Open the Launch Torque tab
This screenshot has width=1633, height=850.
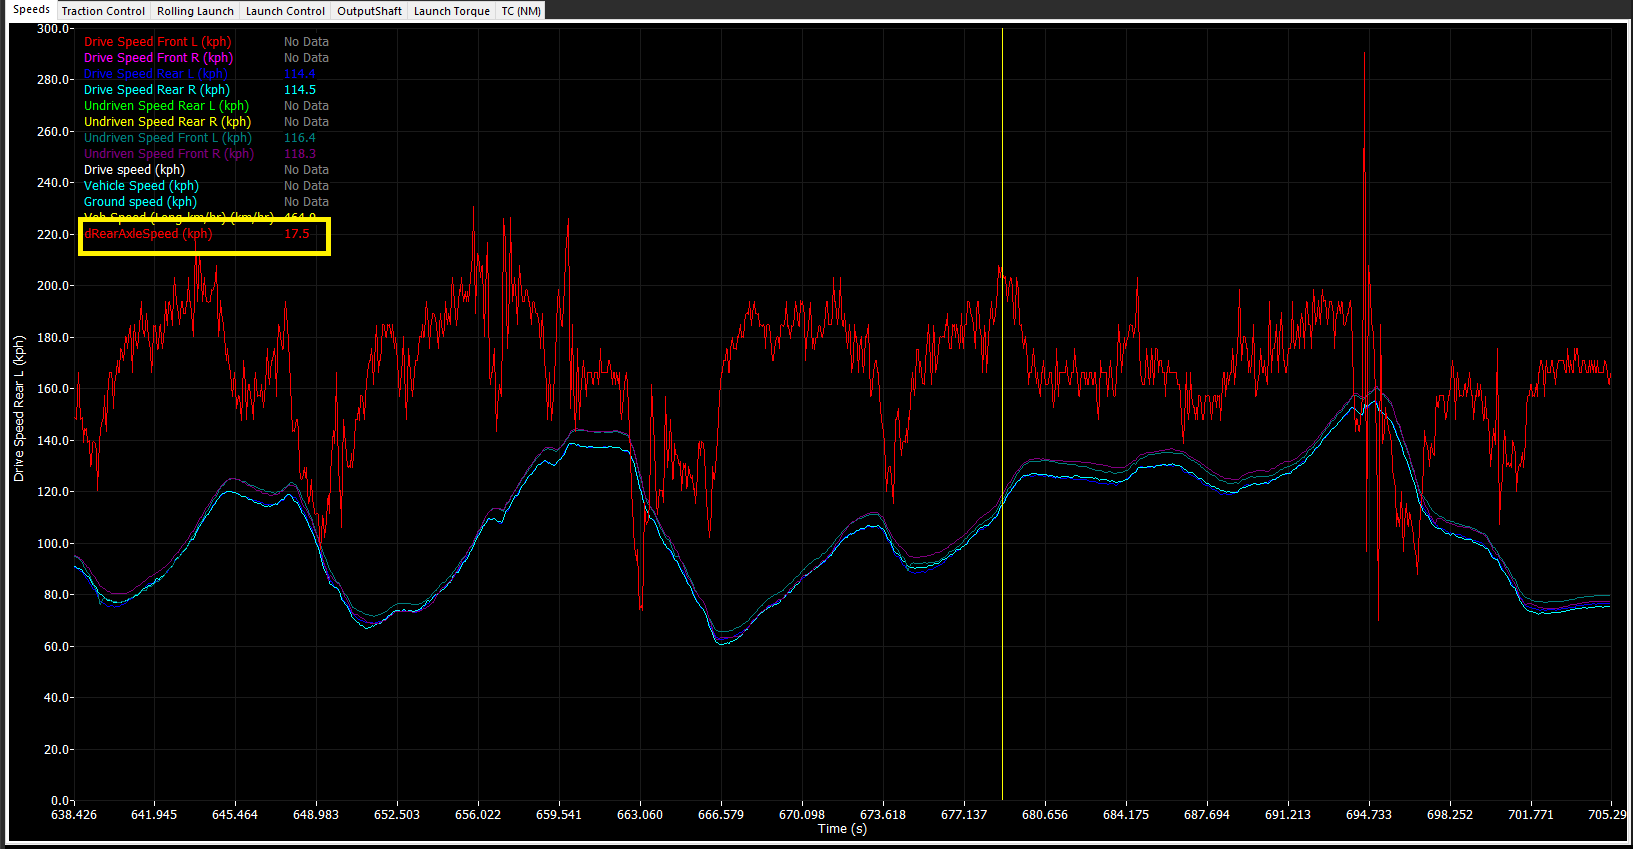(451, 11)
